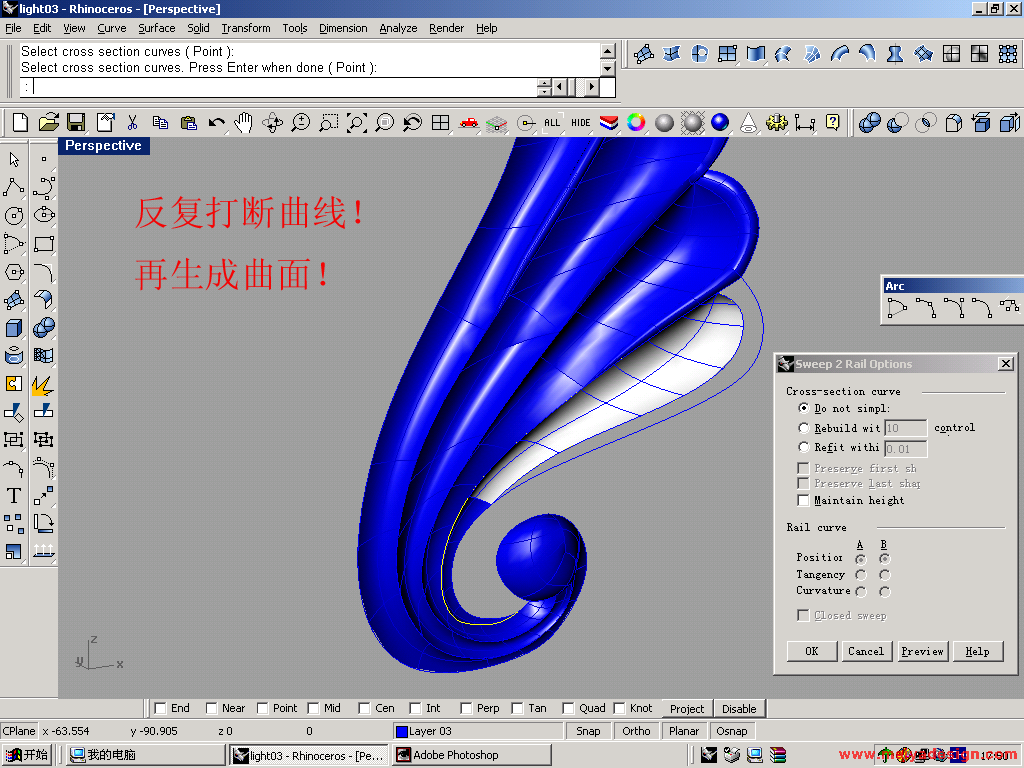Toggle the Quad osnap checkbox

pyautogui.click(x=568, y=708)
